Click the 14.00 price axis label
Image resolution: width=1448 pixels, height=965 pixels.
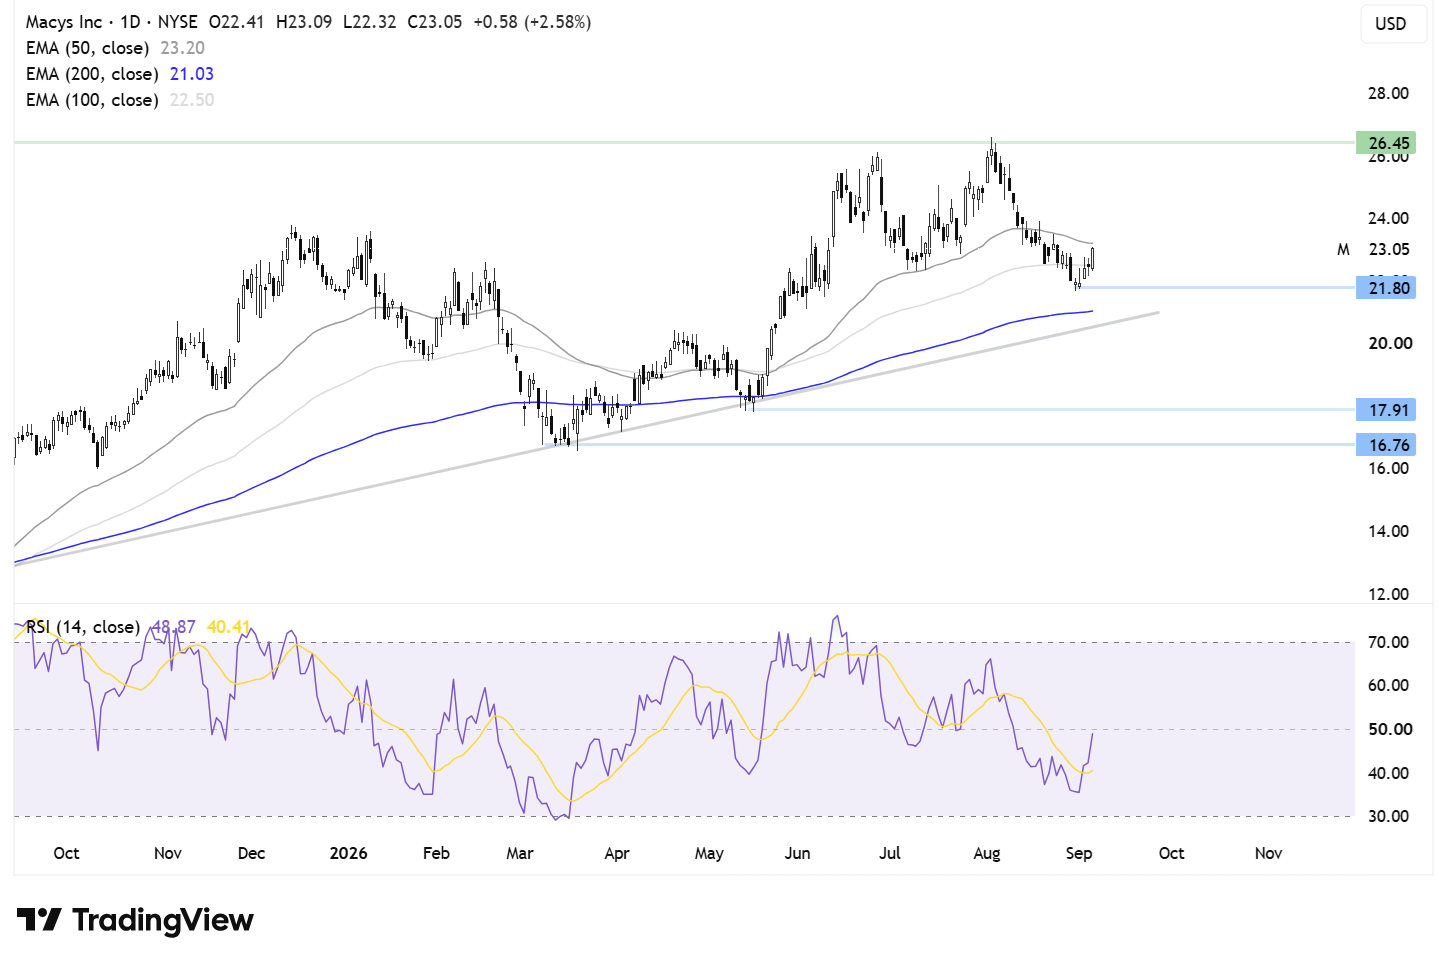1389,532
